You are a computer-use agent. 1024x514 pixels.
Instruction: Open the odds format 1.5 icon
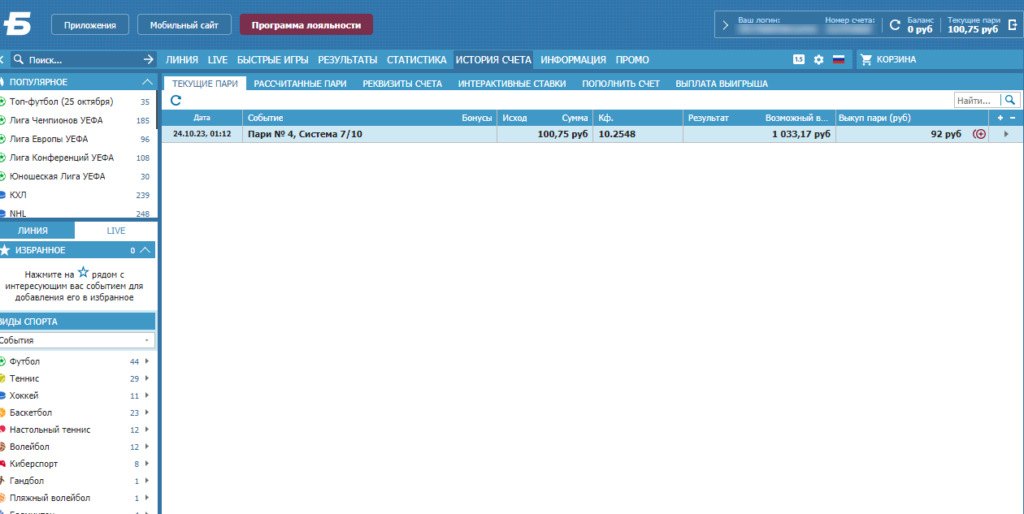[x=799, y=59]
